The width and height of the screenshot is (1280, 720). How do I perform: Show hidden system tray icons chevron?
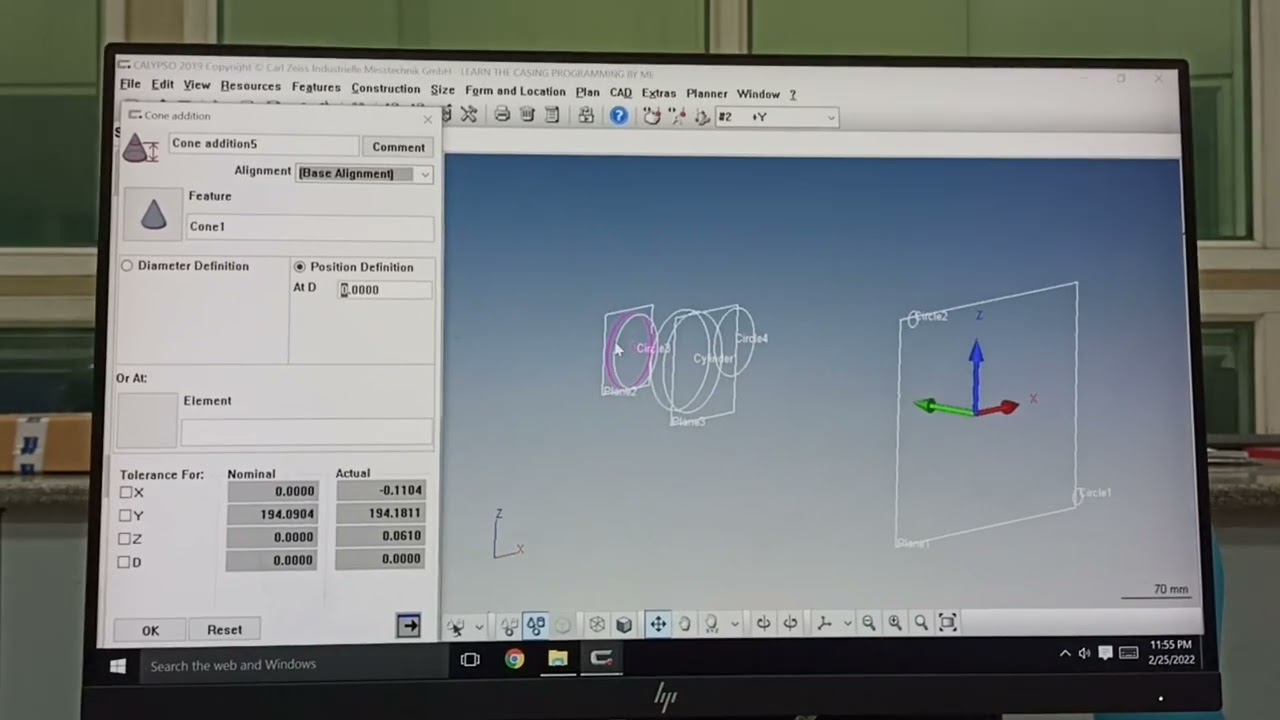pos(1064,654)
